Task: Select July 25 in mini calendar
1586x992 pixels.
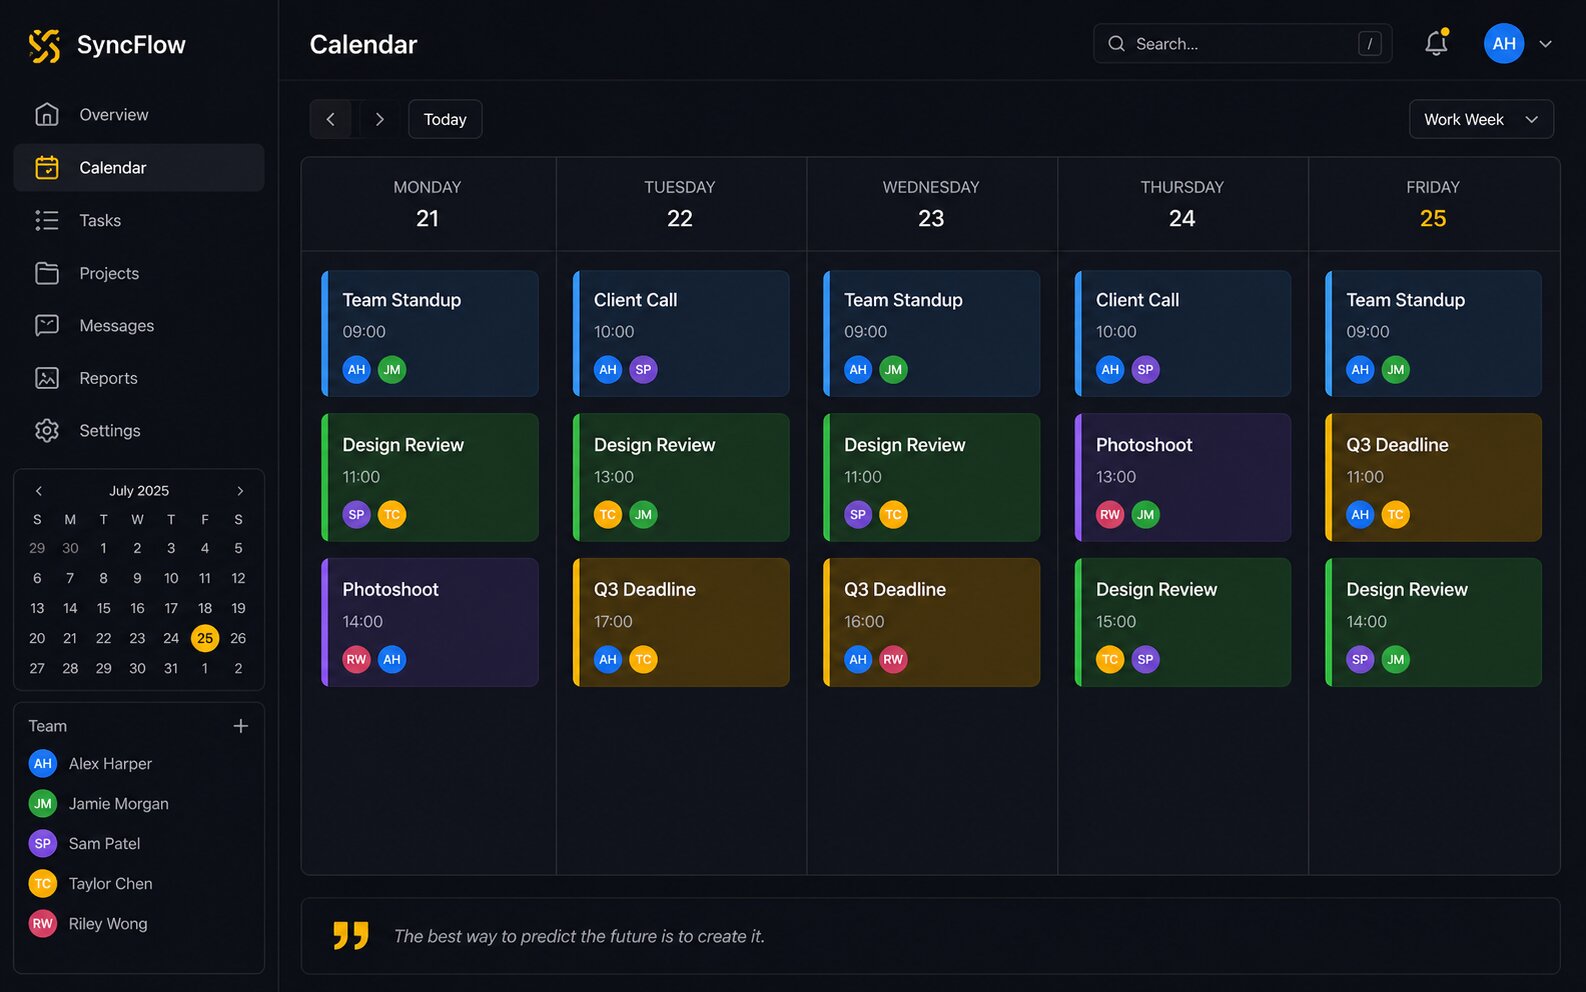Action: pyautogui.click(x=205, y=638)
